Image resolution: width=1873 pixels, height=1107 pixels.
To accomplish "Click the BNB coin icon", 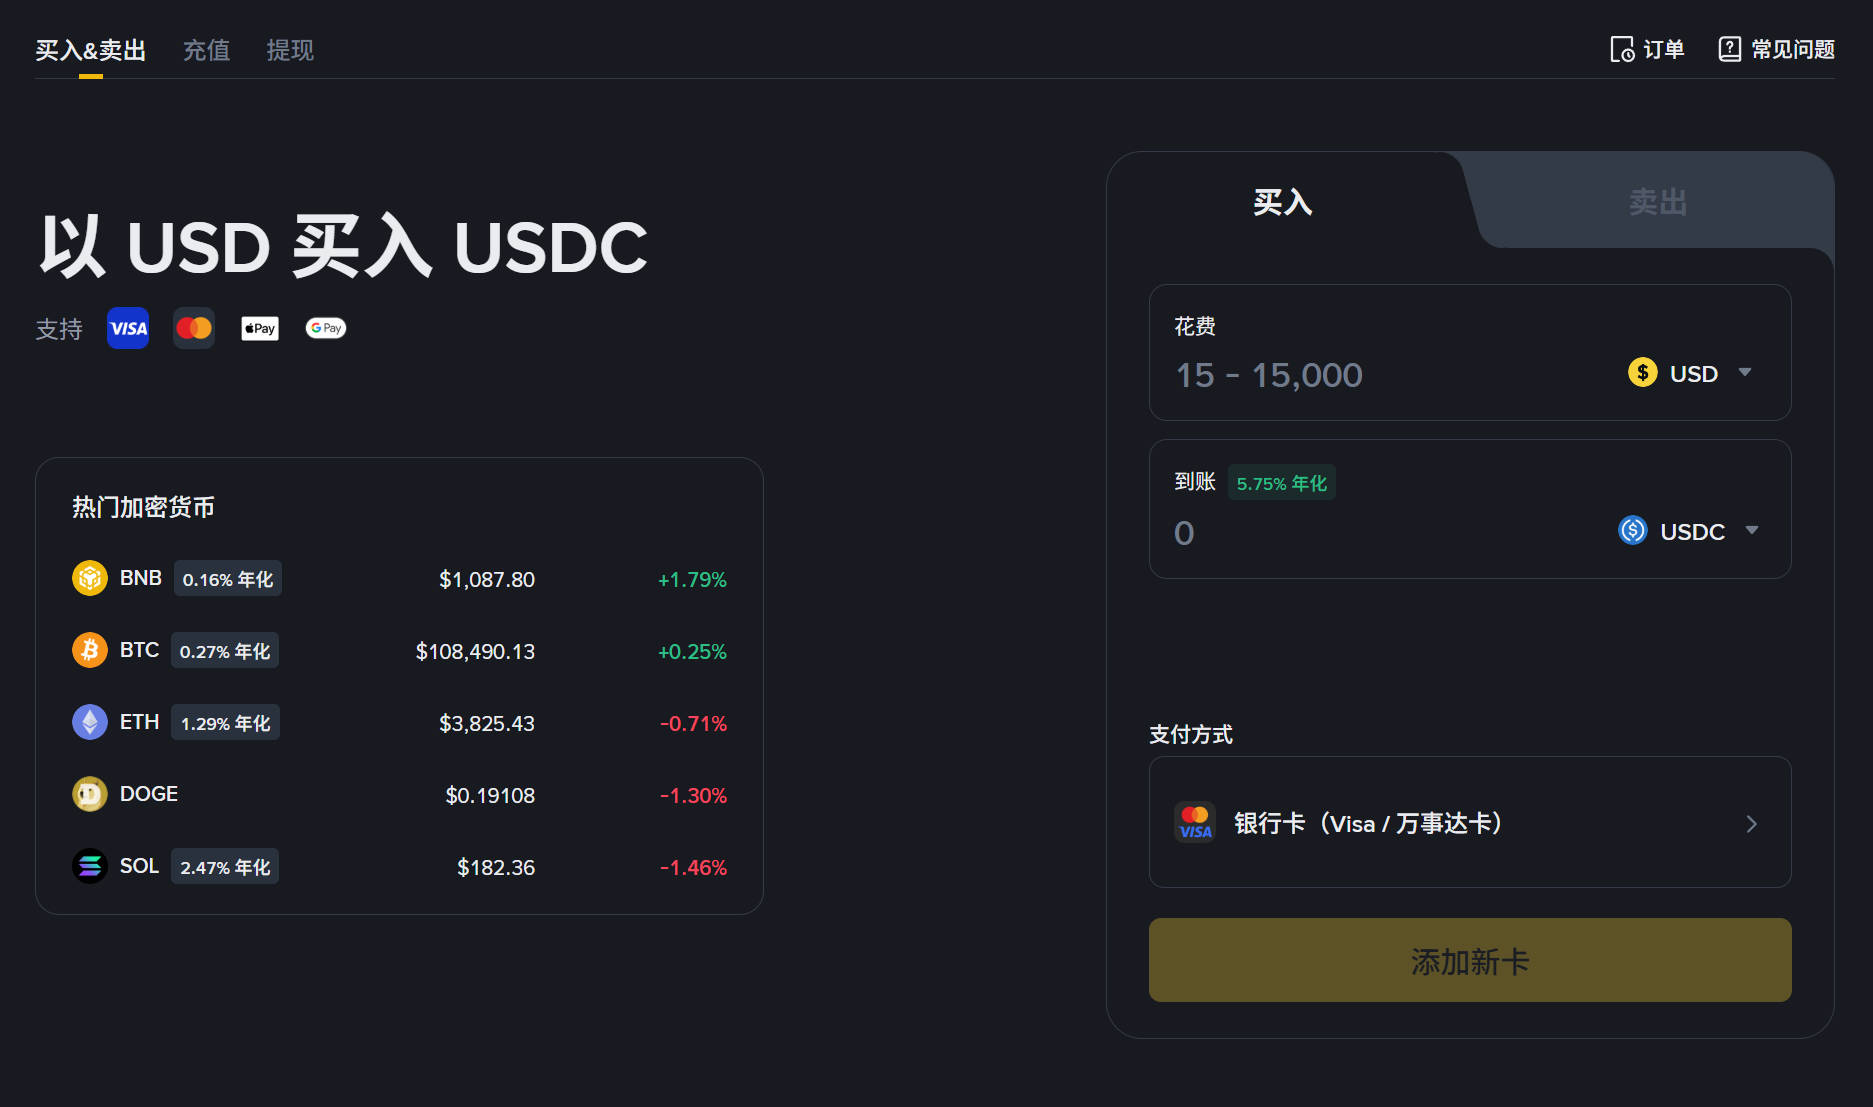I will click(x=90, y=578).
